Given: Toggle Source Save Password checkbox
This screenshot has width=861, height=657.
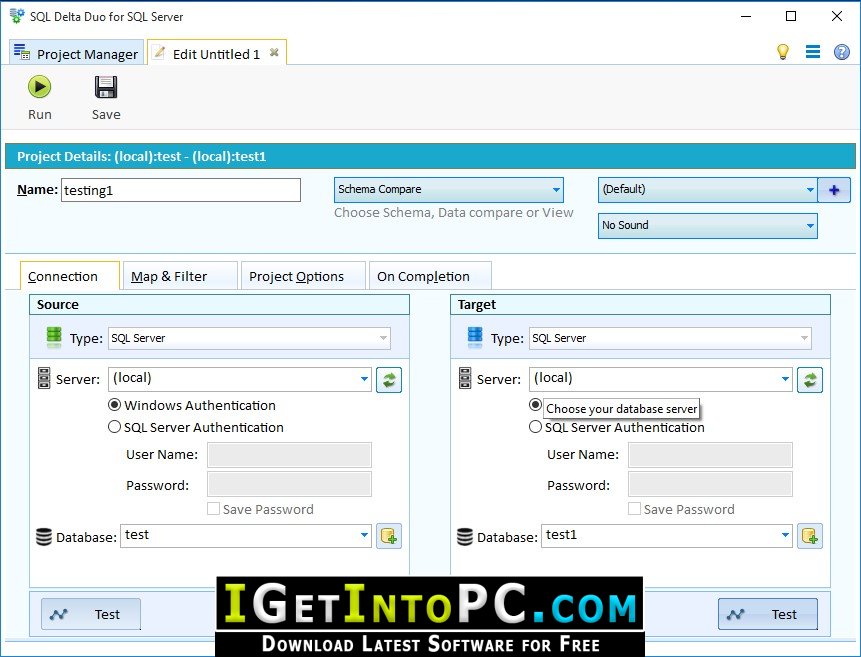Looking at the screenshot, I should (214, 509).
